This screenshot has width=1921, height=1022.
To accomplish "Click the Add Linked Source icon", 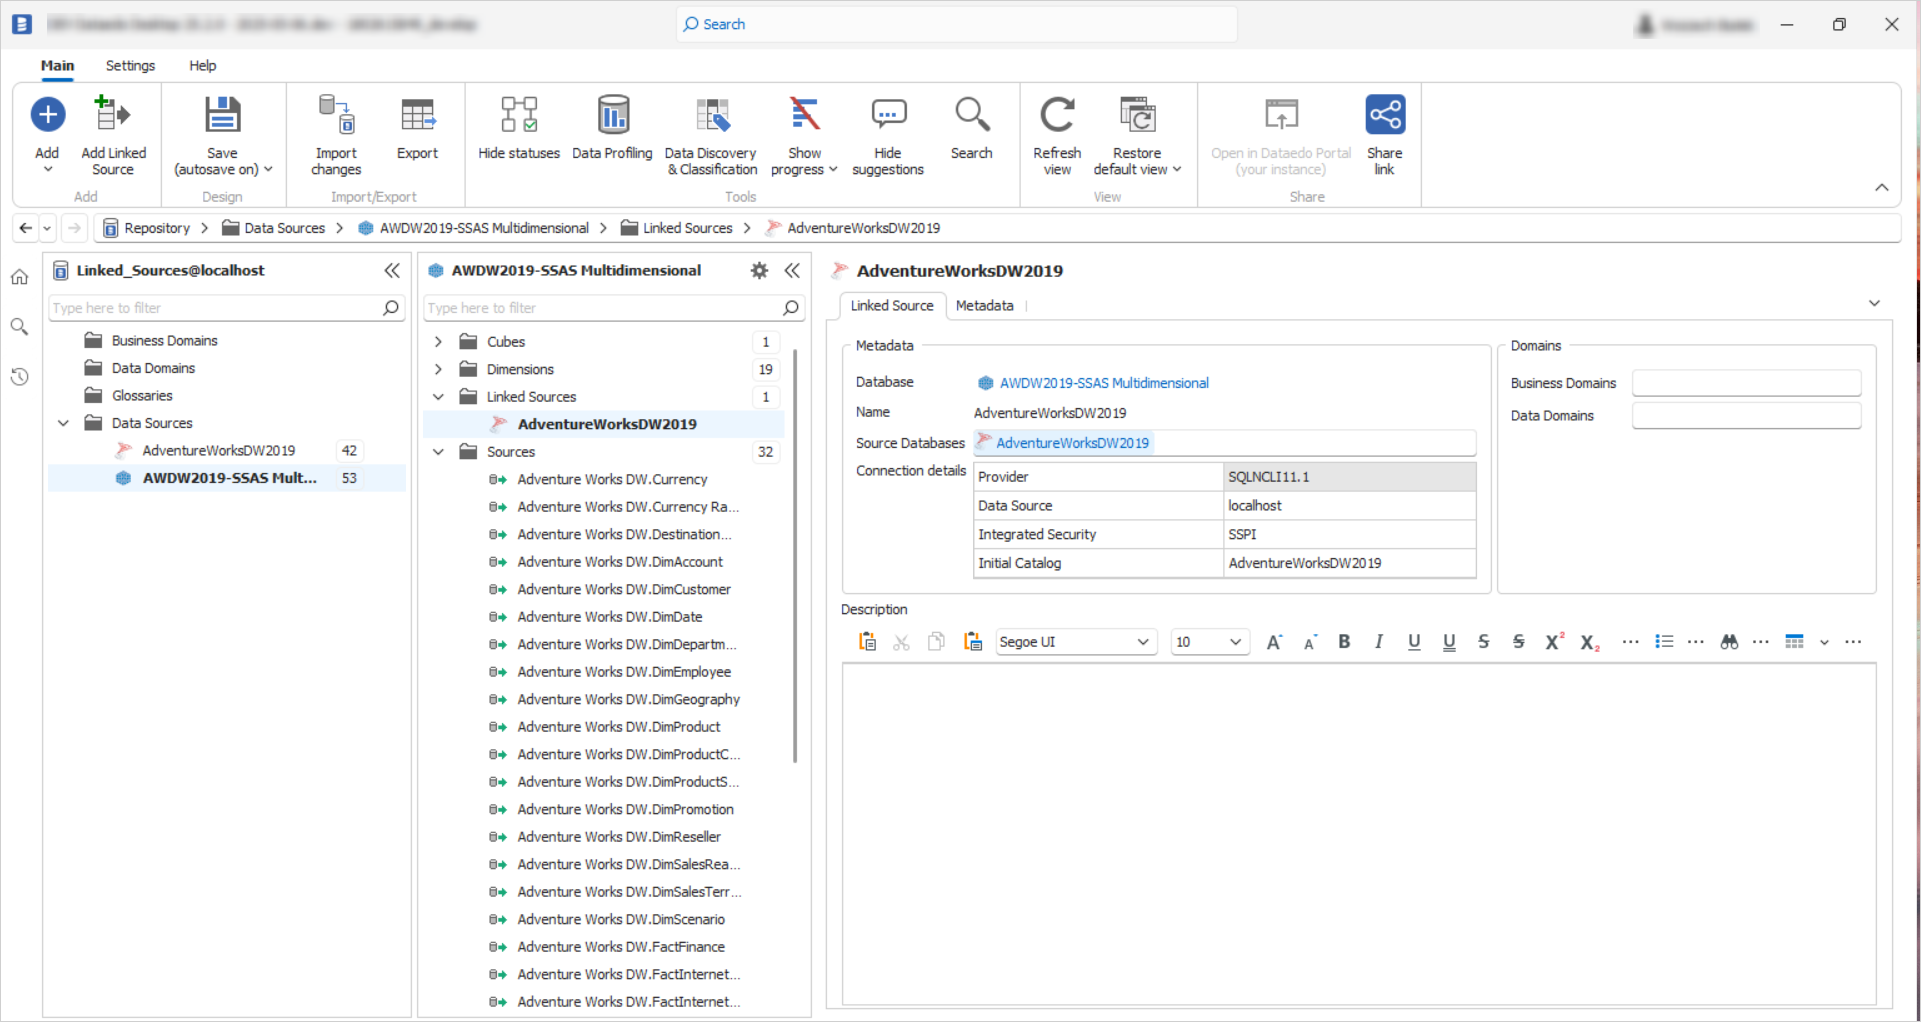I will point(113,114).
